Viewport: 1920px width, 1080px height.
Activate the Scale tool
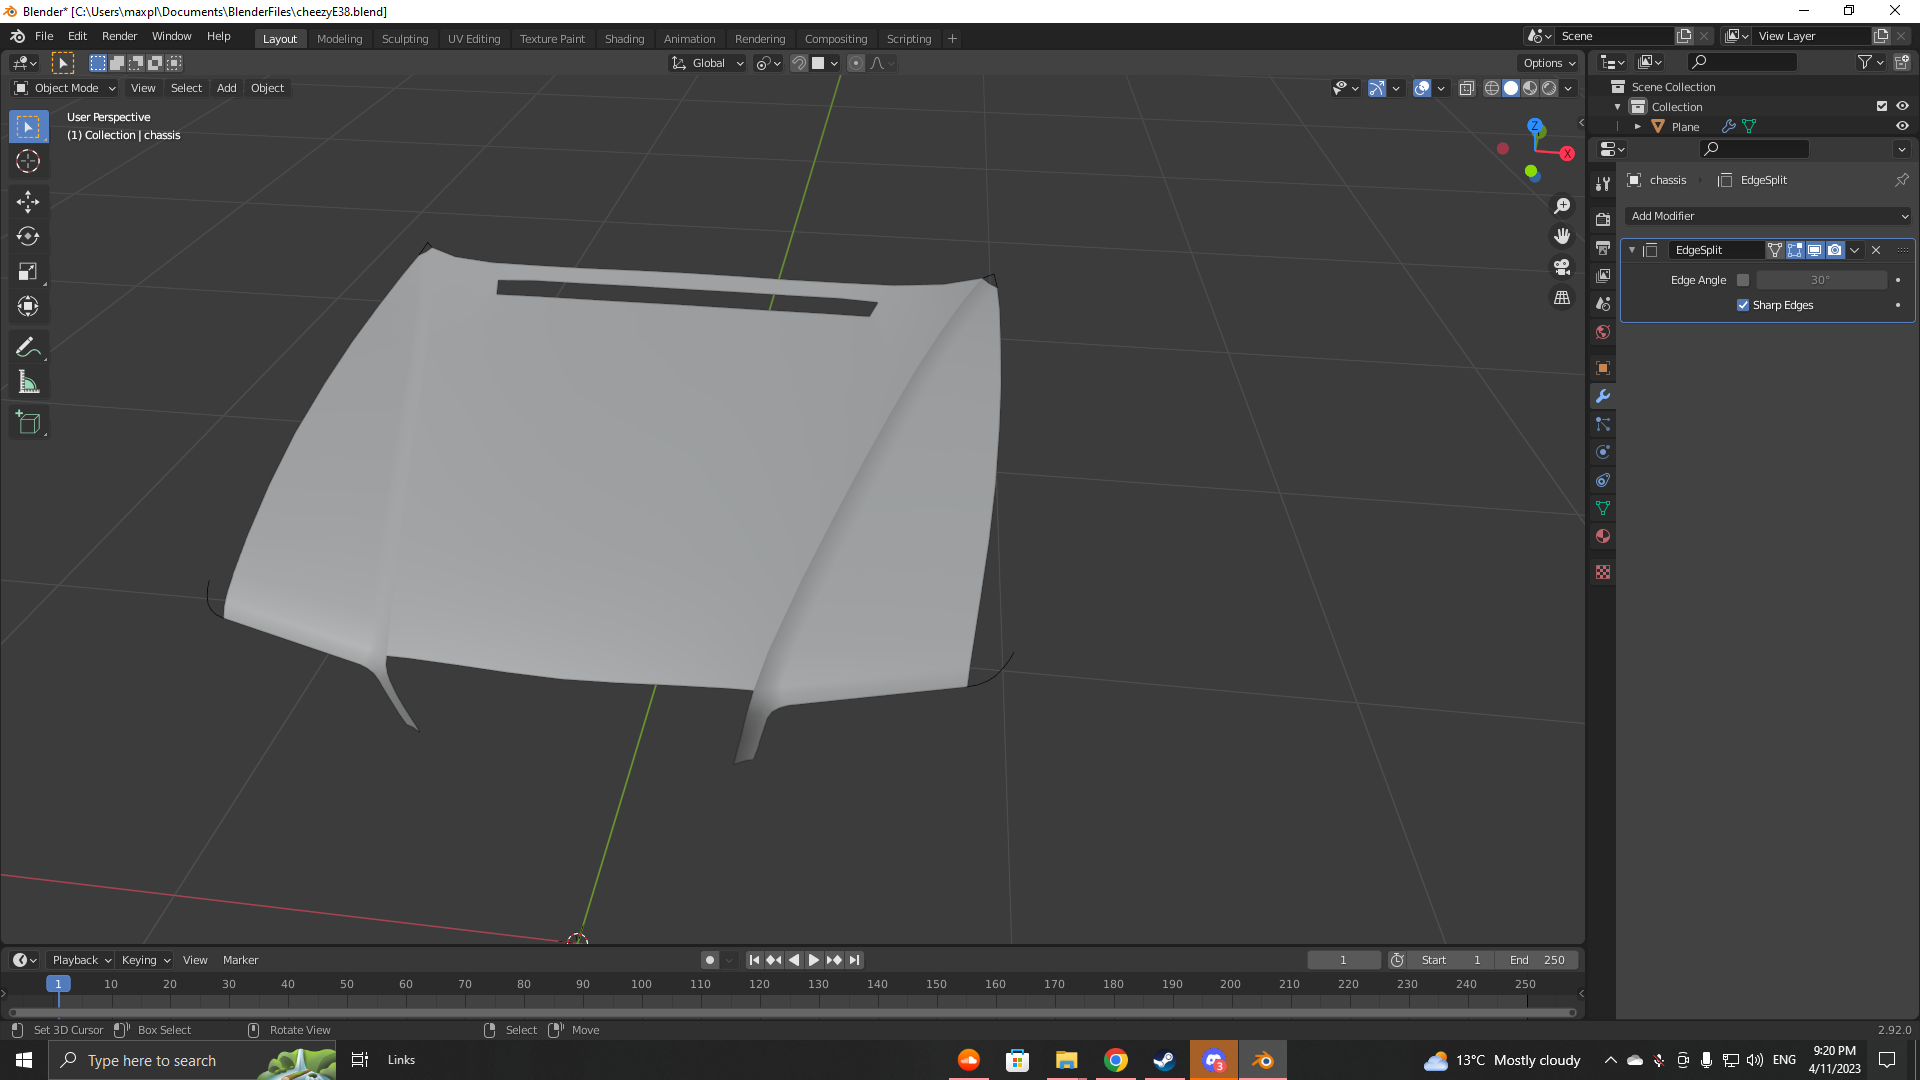28,271
